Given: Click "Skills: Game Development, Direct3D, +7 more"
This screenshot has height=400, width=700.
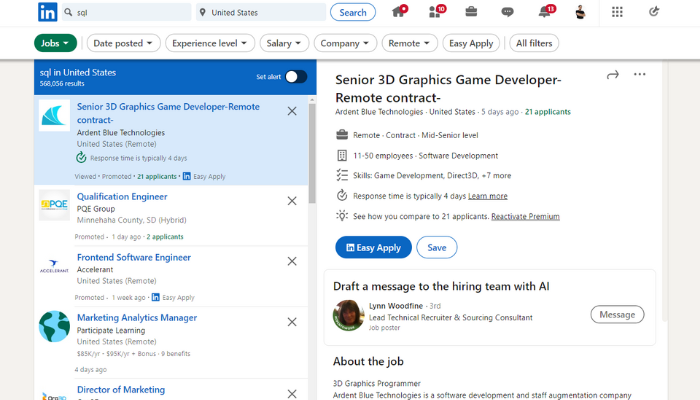Looking at the screenshot, I should (x=432, y=175).
